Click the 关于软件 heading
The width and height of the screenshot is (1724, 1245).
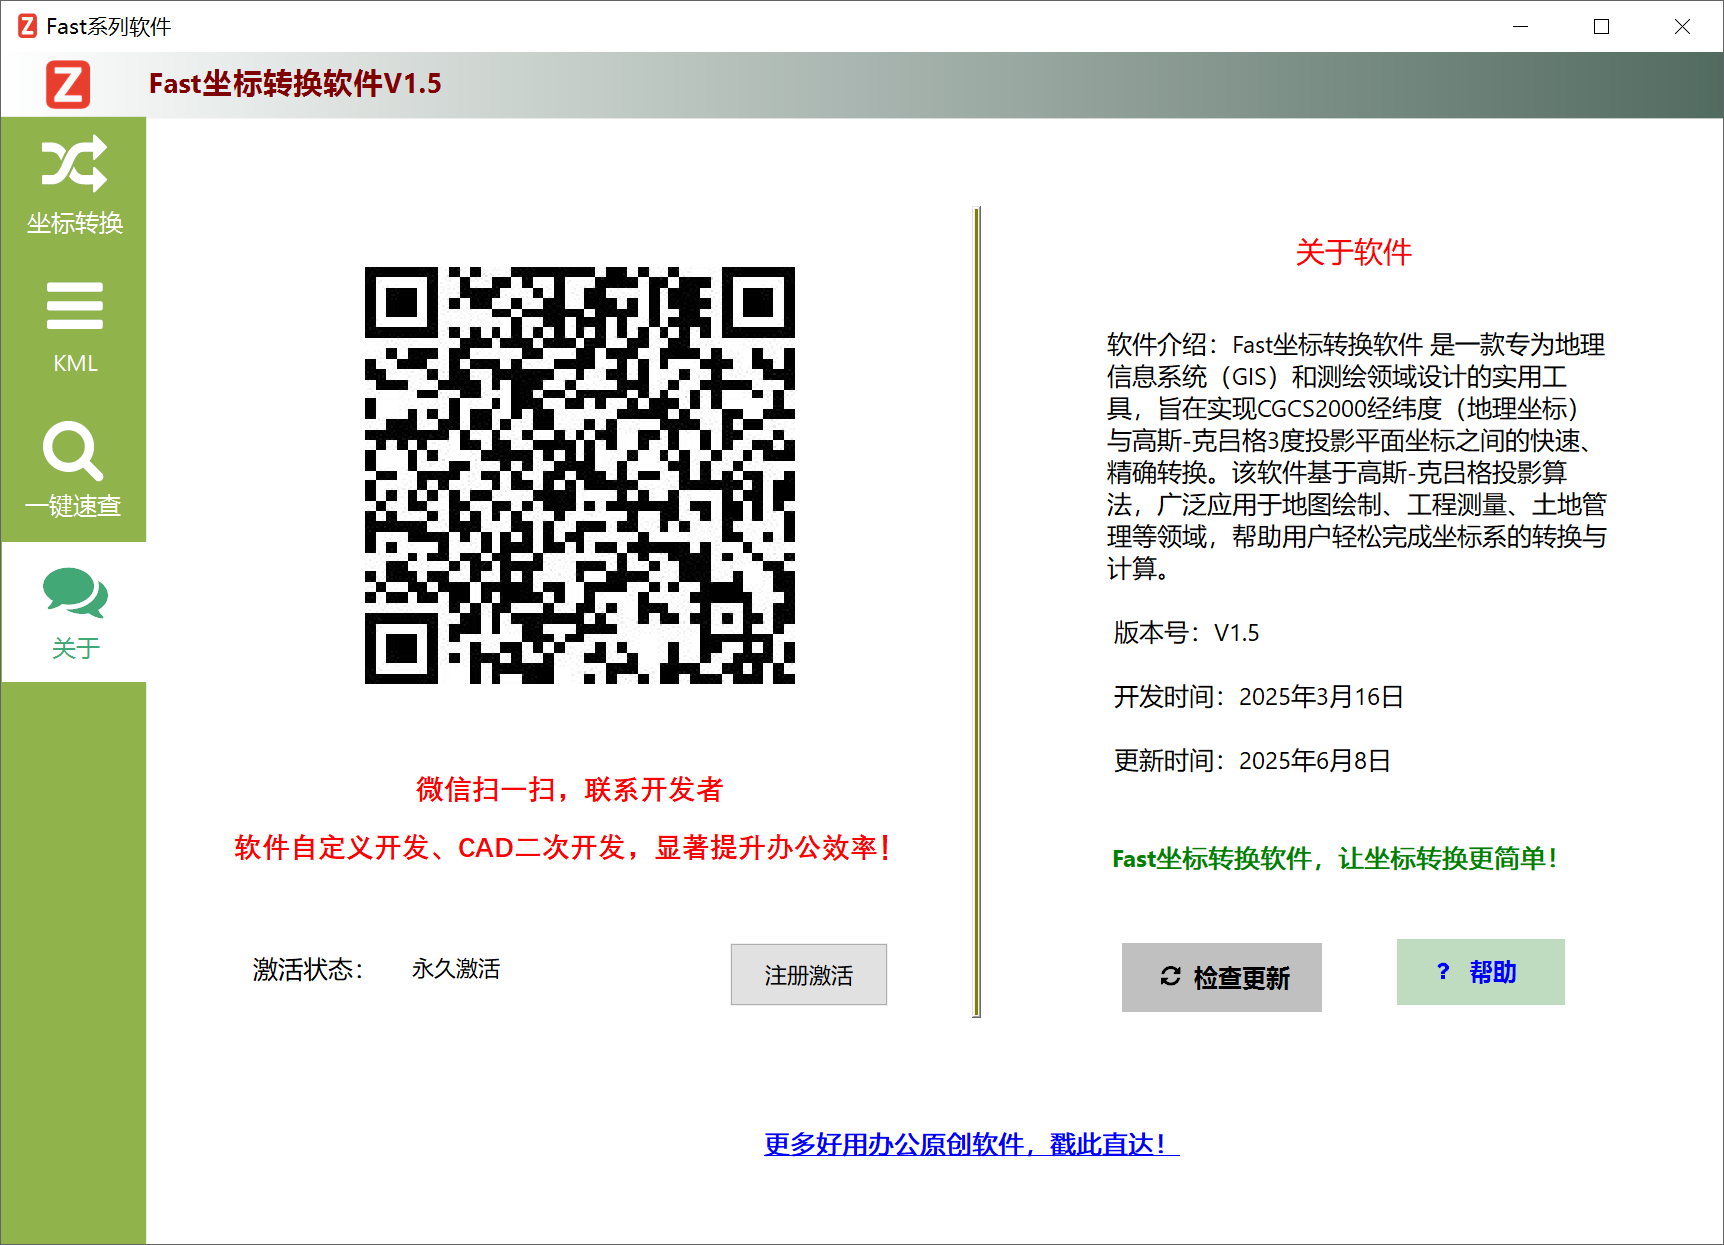pos(1353,252)
